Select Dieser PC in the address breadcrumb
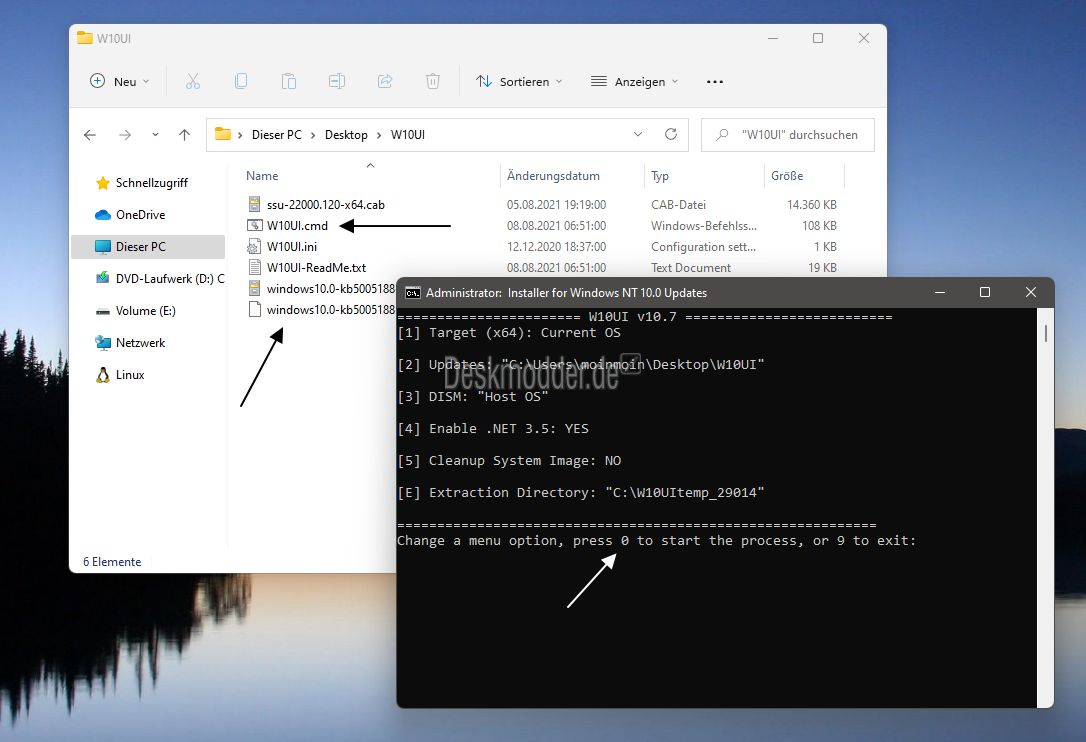This screenshot has width=1086, height=742. pyautogui.click(x=276, y=135)
